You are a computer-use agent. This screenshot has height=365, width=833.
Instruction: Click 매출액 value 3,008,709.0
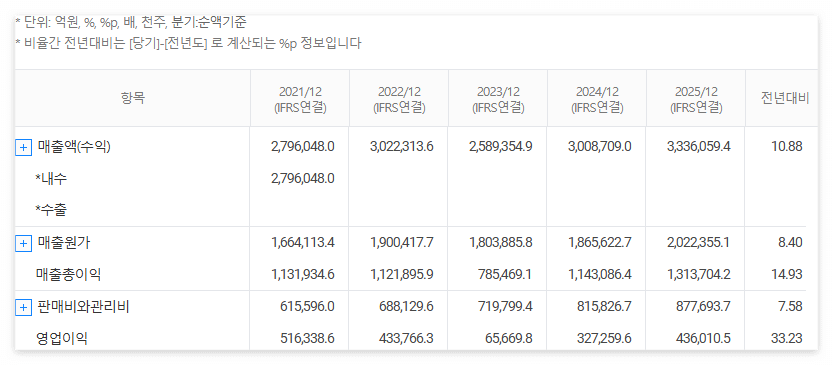point(600,147)
